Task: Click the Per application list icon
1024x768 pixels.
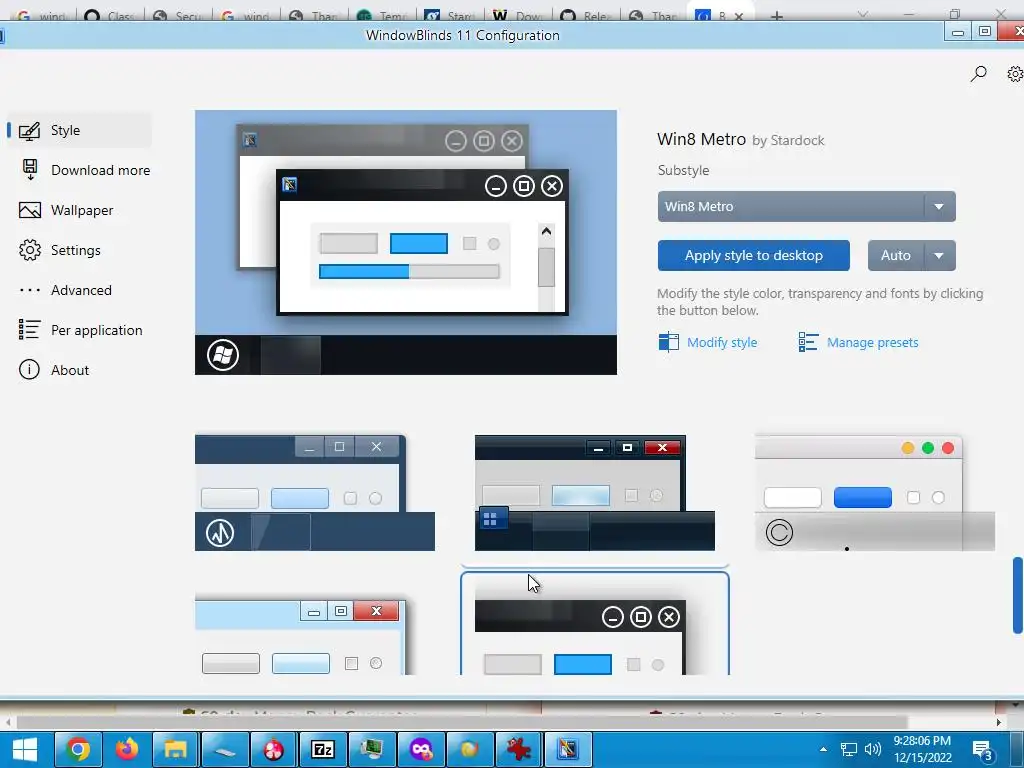Action: point(29,330)
